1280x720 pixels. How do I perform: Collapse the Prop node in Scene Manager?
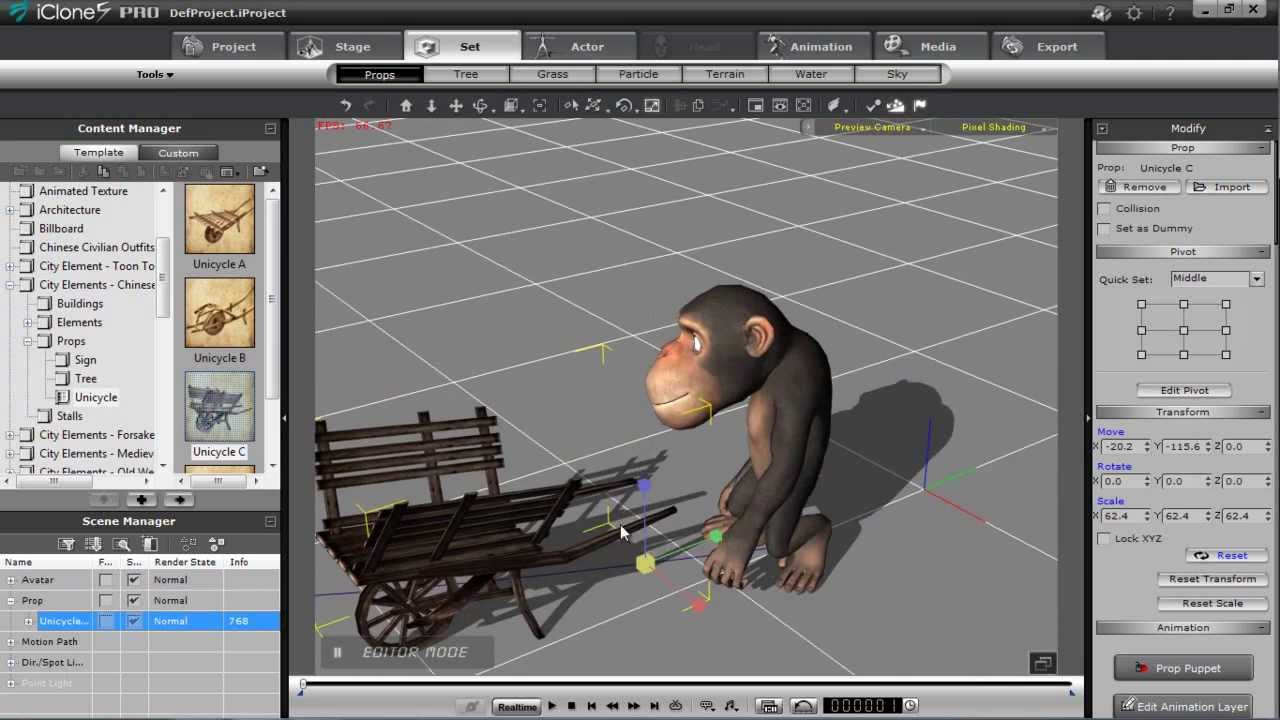pos(11,600)
